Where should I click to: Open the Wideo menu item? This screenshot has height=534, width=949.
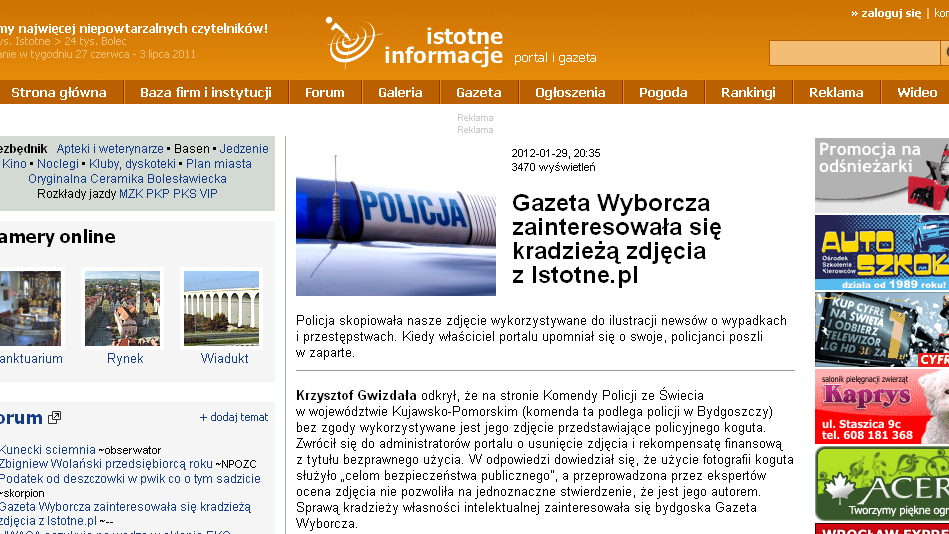916,93
